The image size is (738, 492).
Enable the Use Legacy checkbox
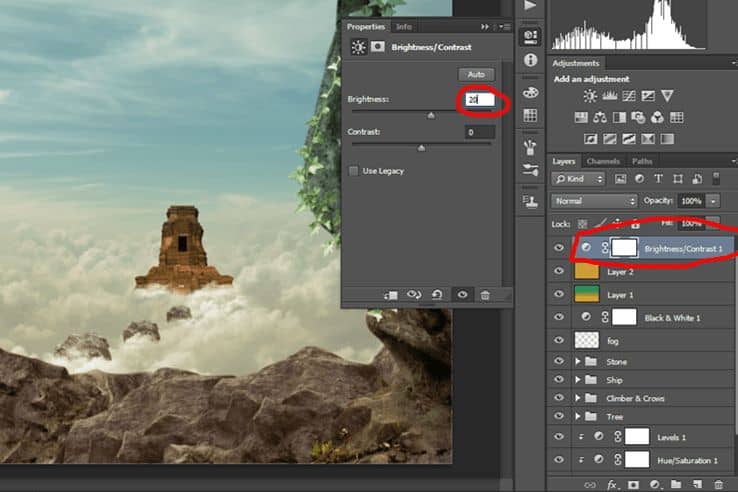[353, 171]
